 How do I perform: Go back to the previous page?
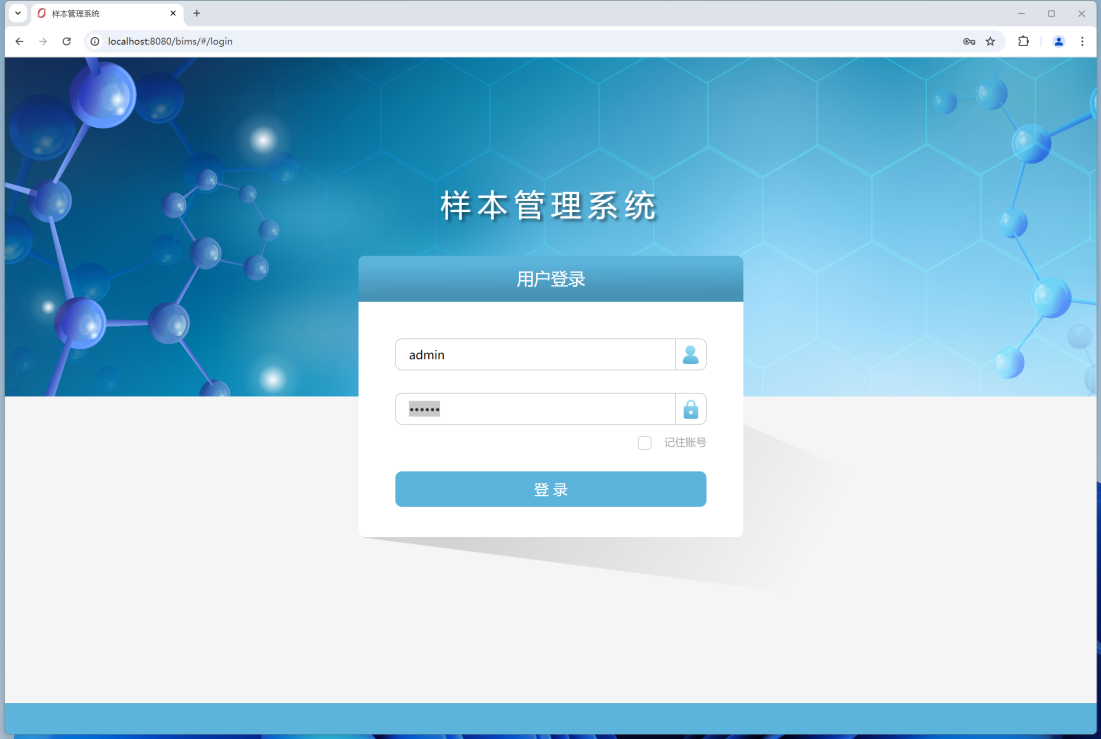coord(19,41)
